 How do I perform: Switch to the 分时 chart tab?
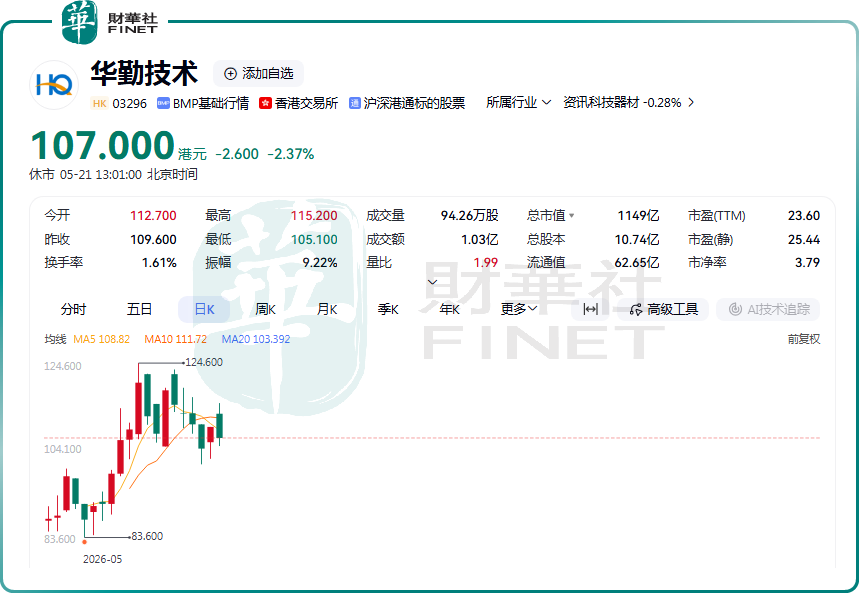coord(73,310)
